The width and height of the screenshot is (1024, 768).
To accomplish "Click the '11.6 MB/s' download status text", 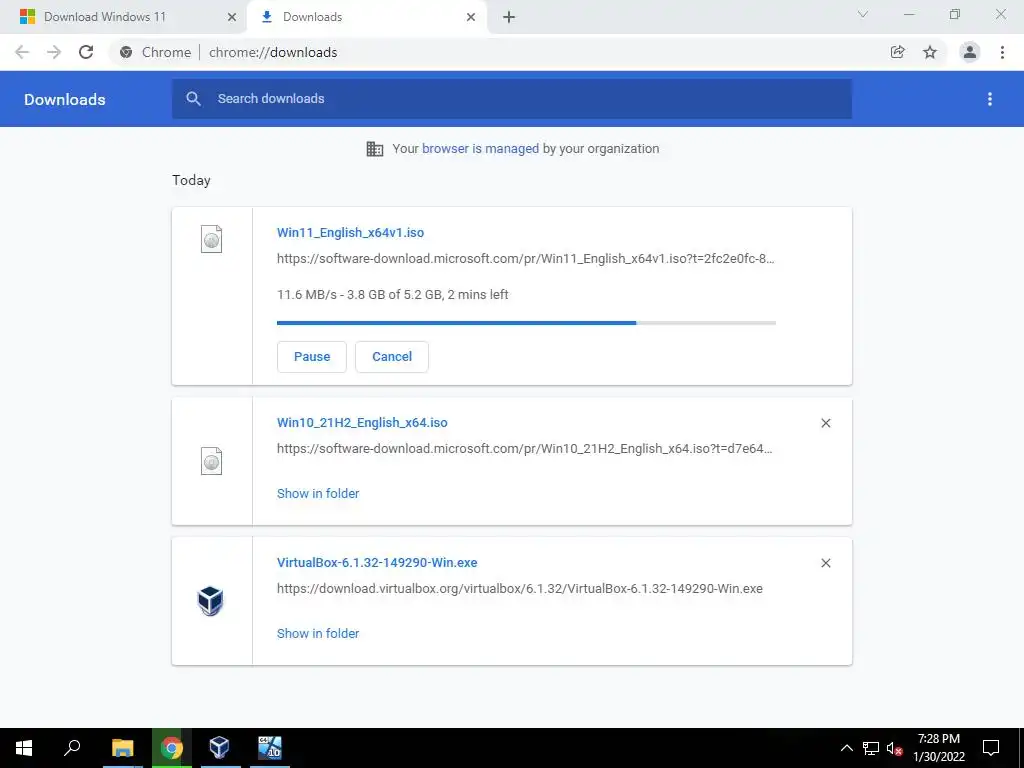I will (x=392, y=295).
